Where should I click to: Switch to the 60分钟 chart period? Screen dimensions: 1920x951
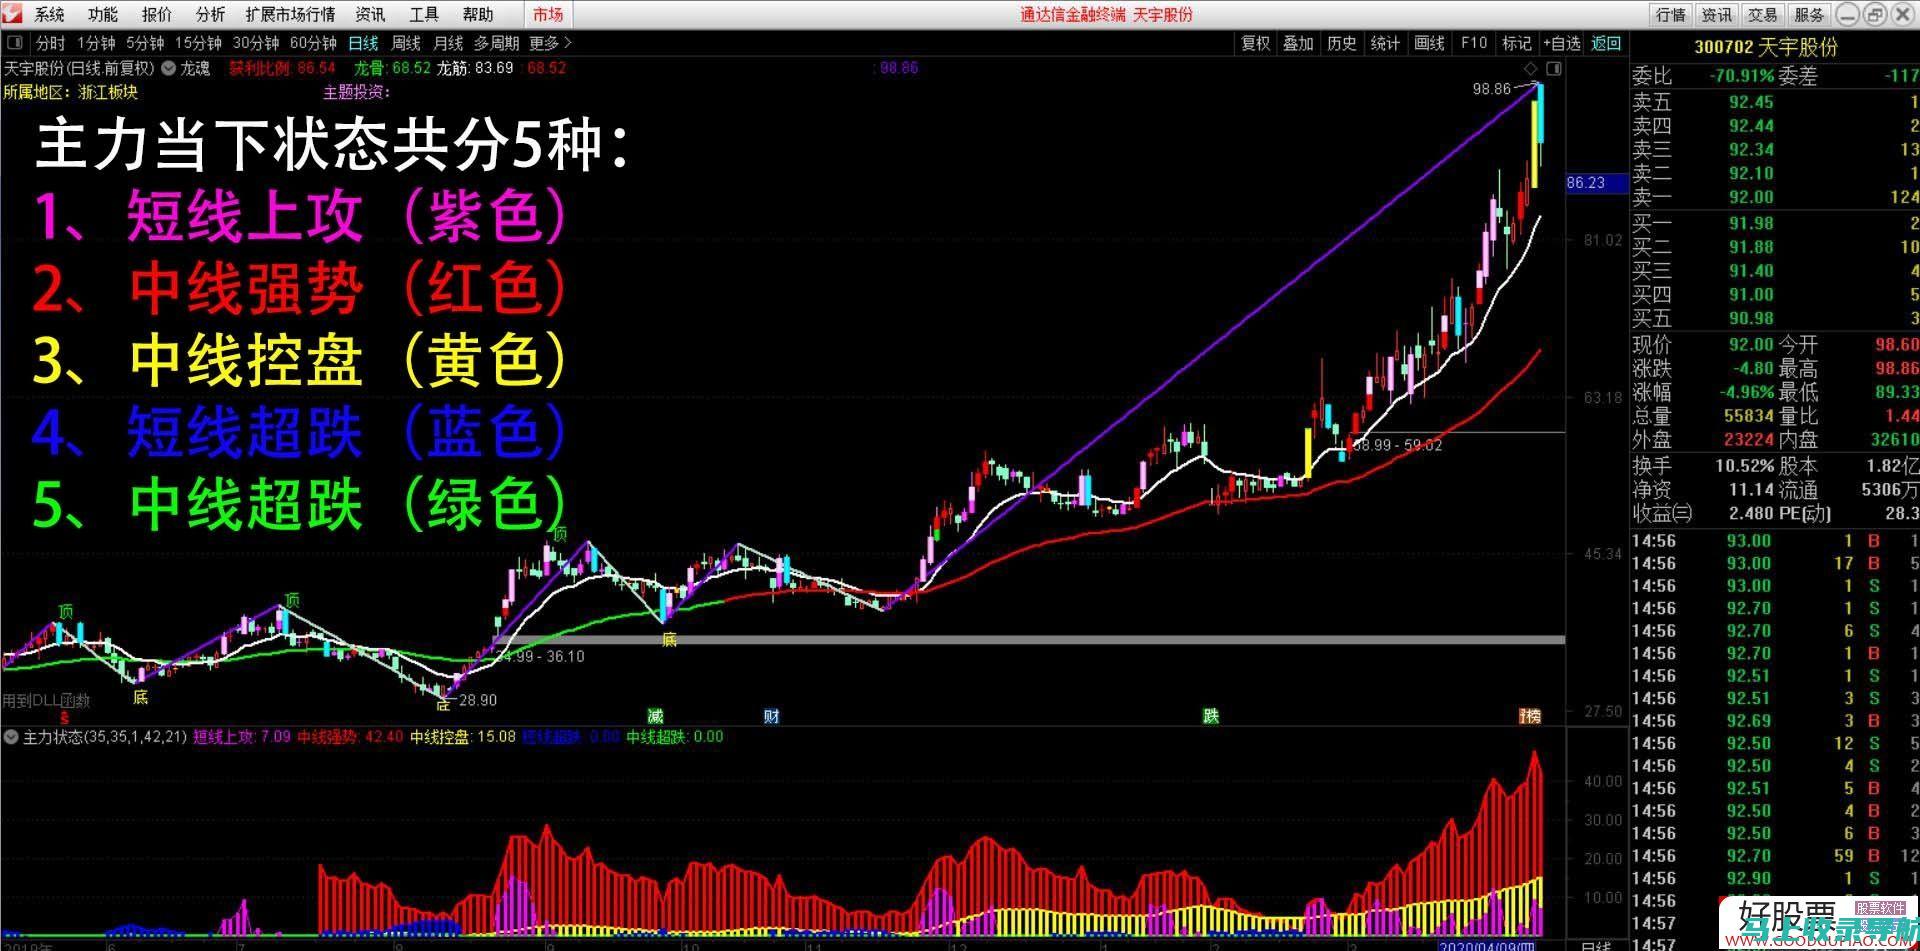click(313, 43)
